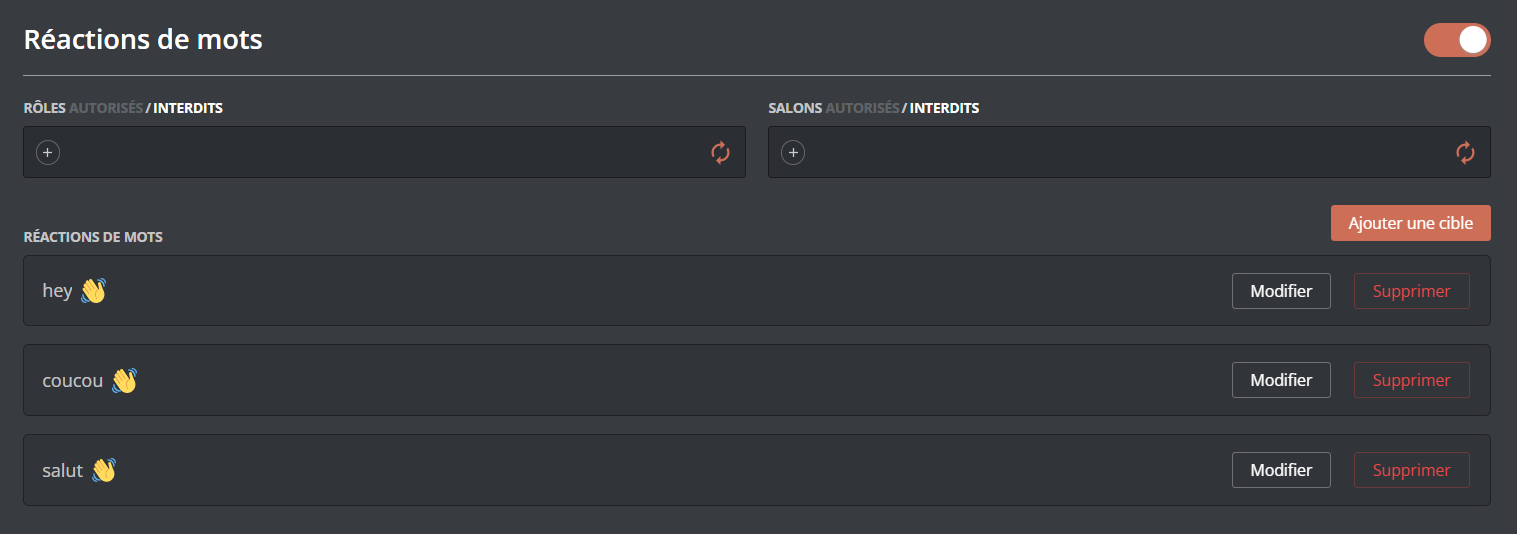Viewport: 1517px width, 534px height.
Task: Click the waving hand emoji beside hey
Action: (x=93, y=291)
